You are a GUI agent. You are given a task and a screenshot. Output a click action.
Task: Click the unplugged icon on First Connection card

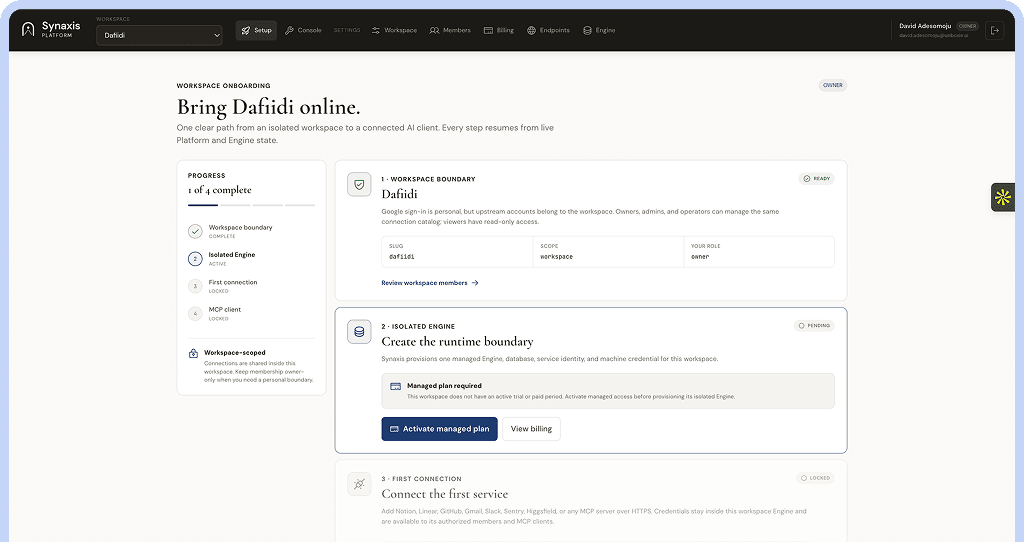pos(359,484)
